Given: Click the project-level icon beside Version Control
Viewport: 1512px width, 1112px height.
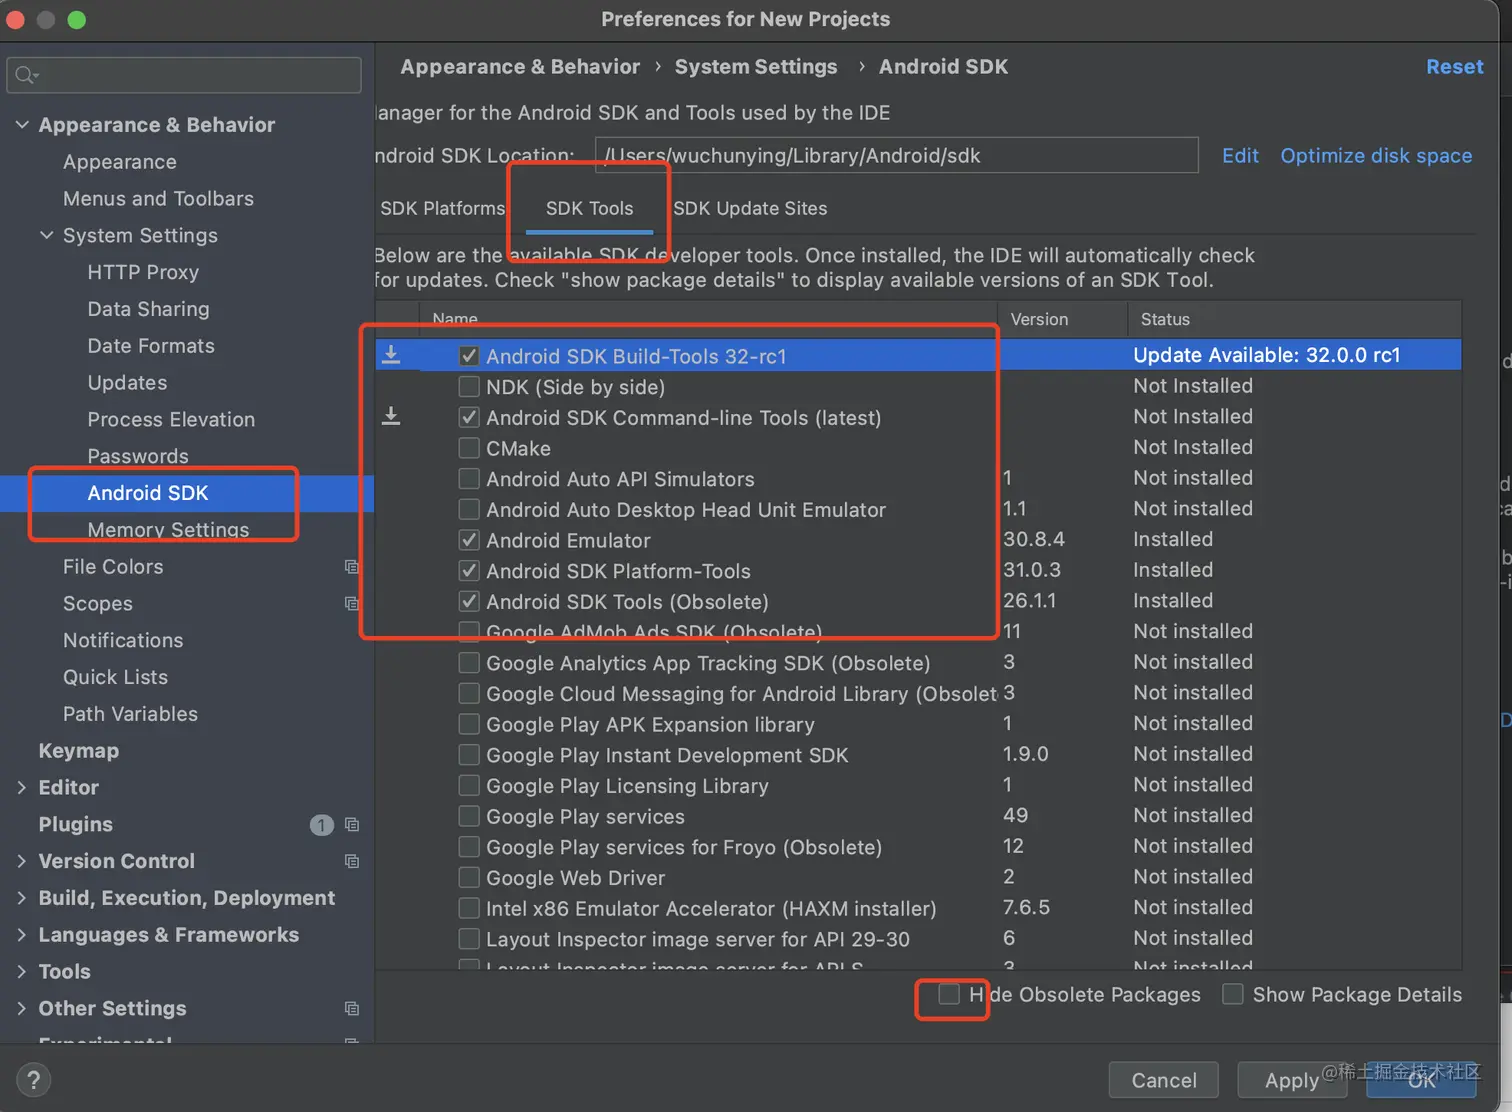Looking at the screenshot, I should tap(352, 861).
